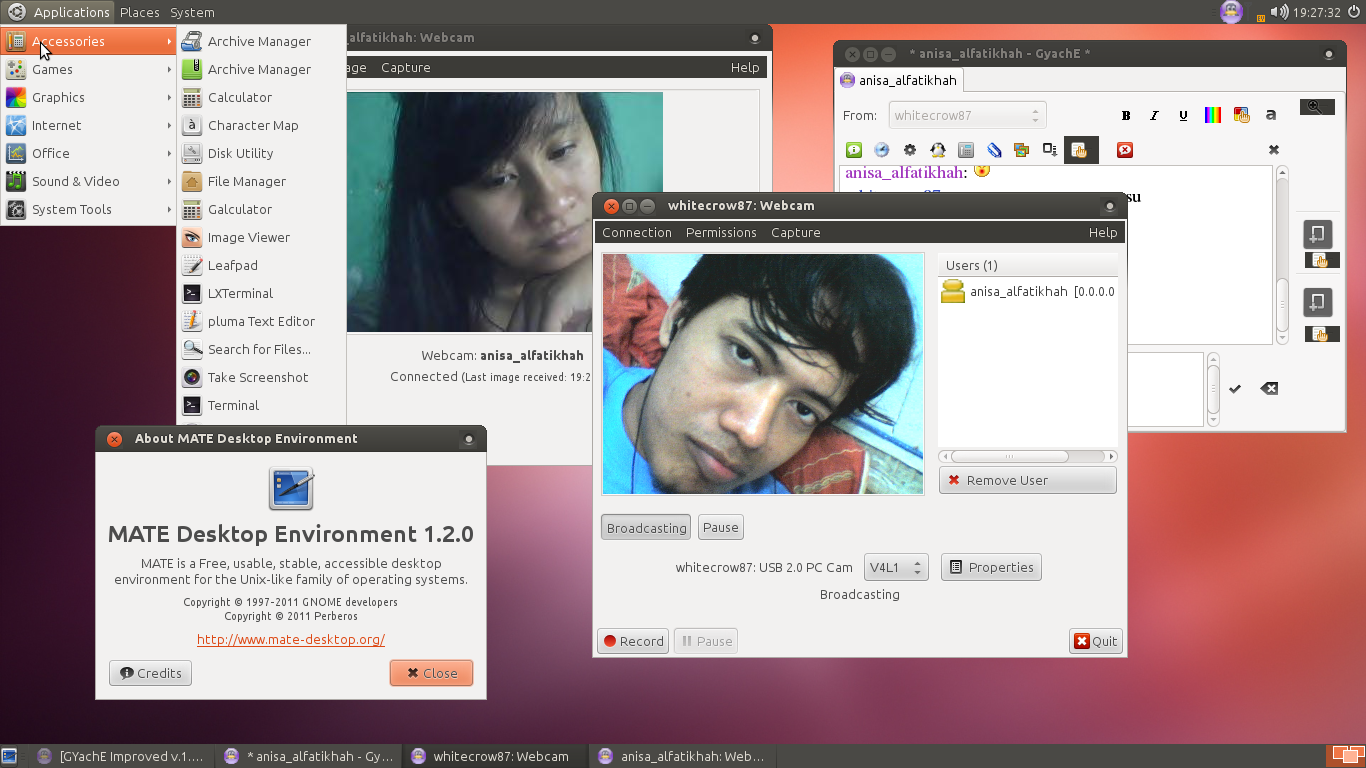The image size is (1366, 768).
Task: Click the gear settings icon in the chat toolbar
Action: tap(910, 149)
